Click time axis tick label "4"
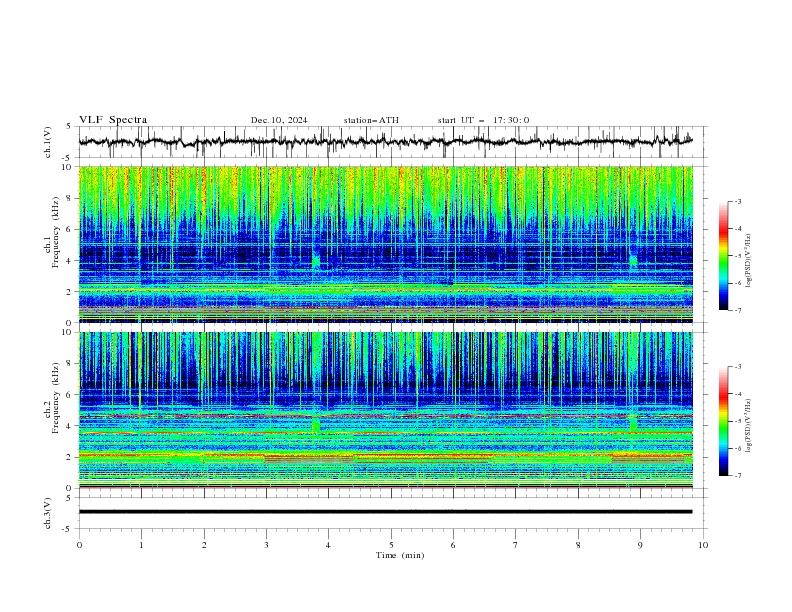The width and height of the screenshot is (792, 612). pos(329,545)
